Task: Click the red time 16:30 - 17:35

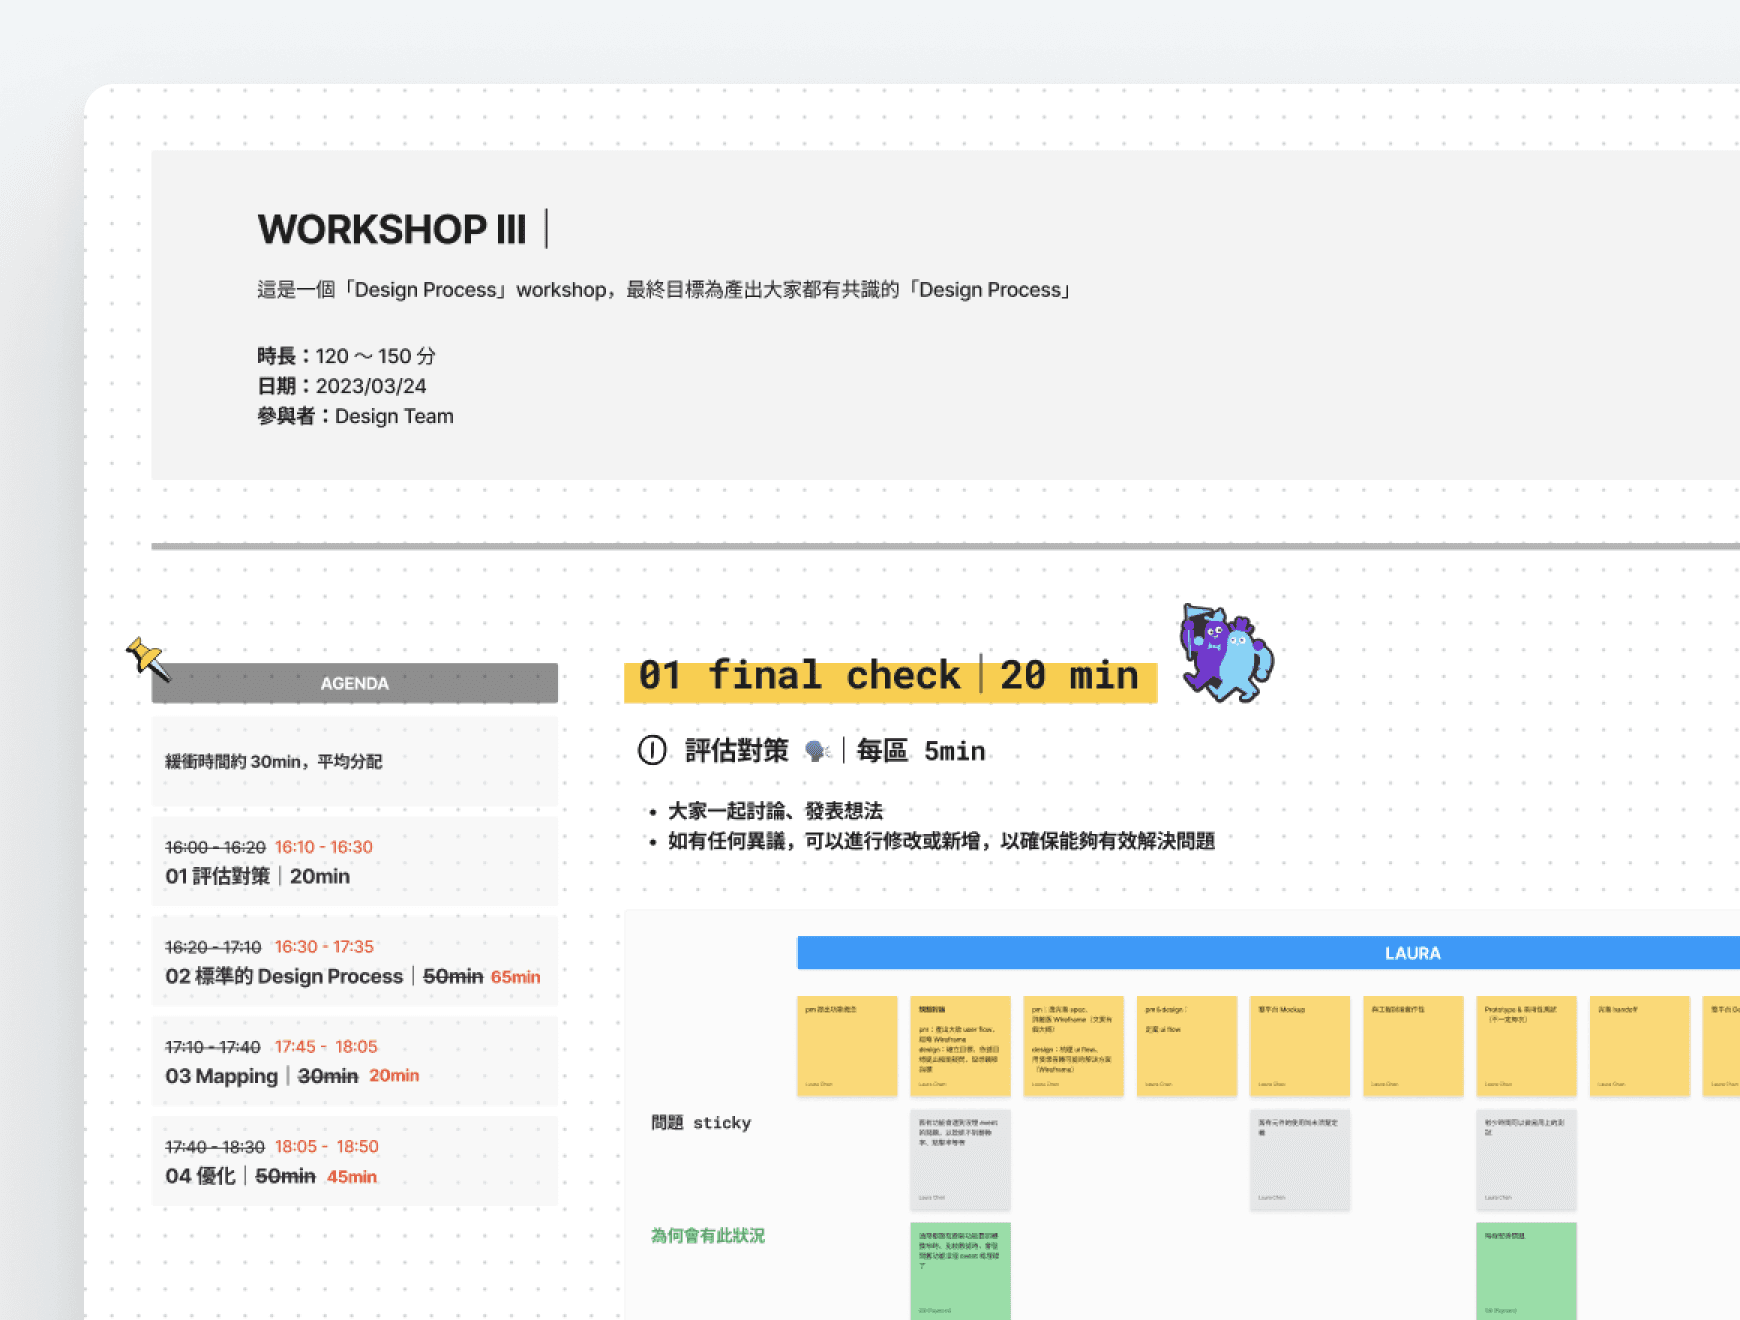Action: click(x=324, y=947)
